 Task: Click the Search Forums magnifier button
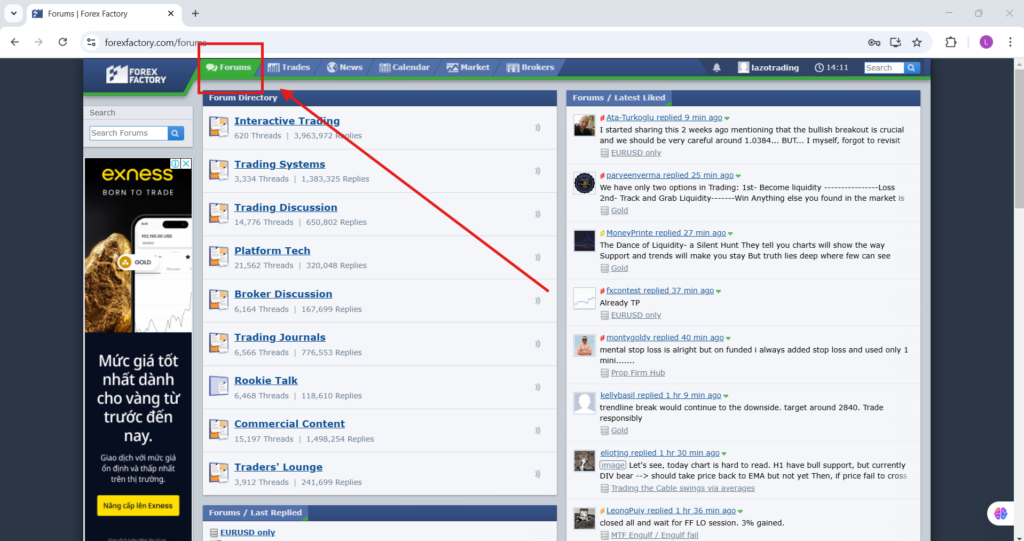point(176,133)
